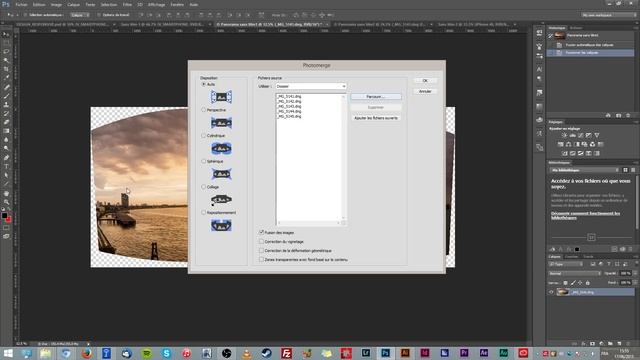Open the Affichage menu
The image size is (640, 360).
(156, 4)
